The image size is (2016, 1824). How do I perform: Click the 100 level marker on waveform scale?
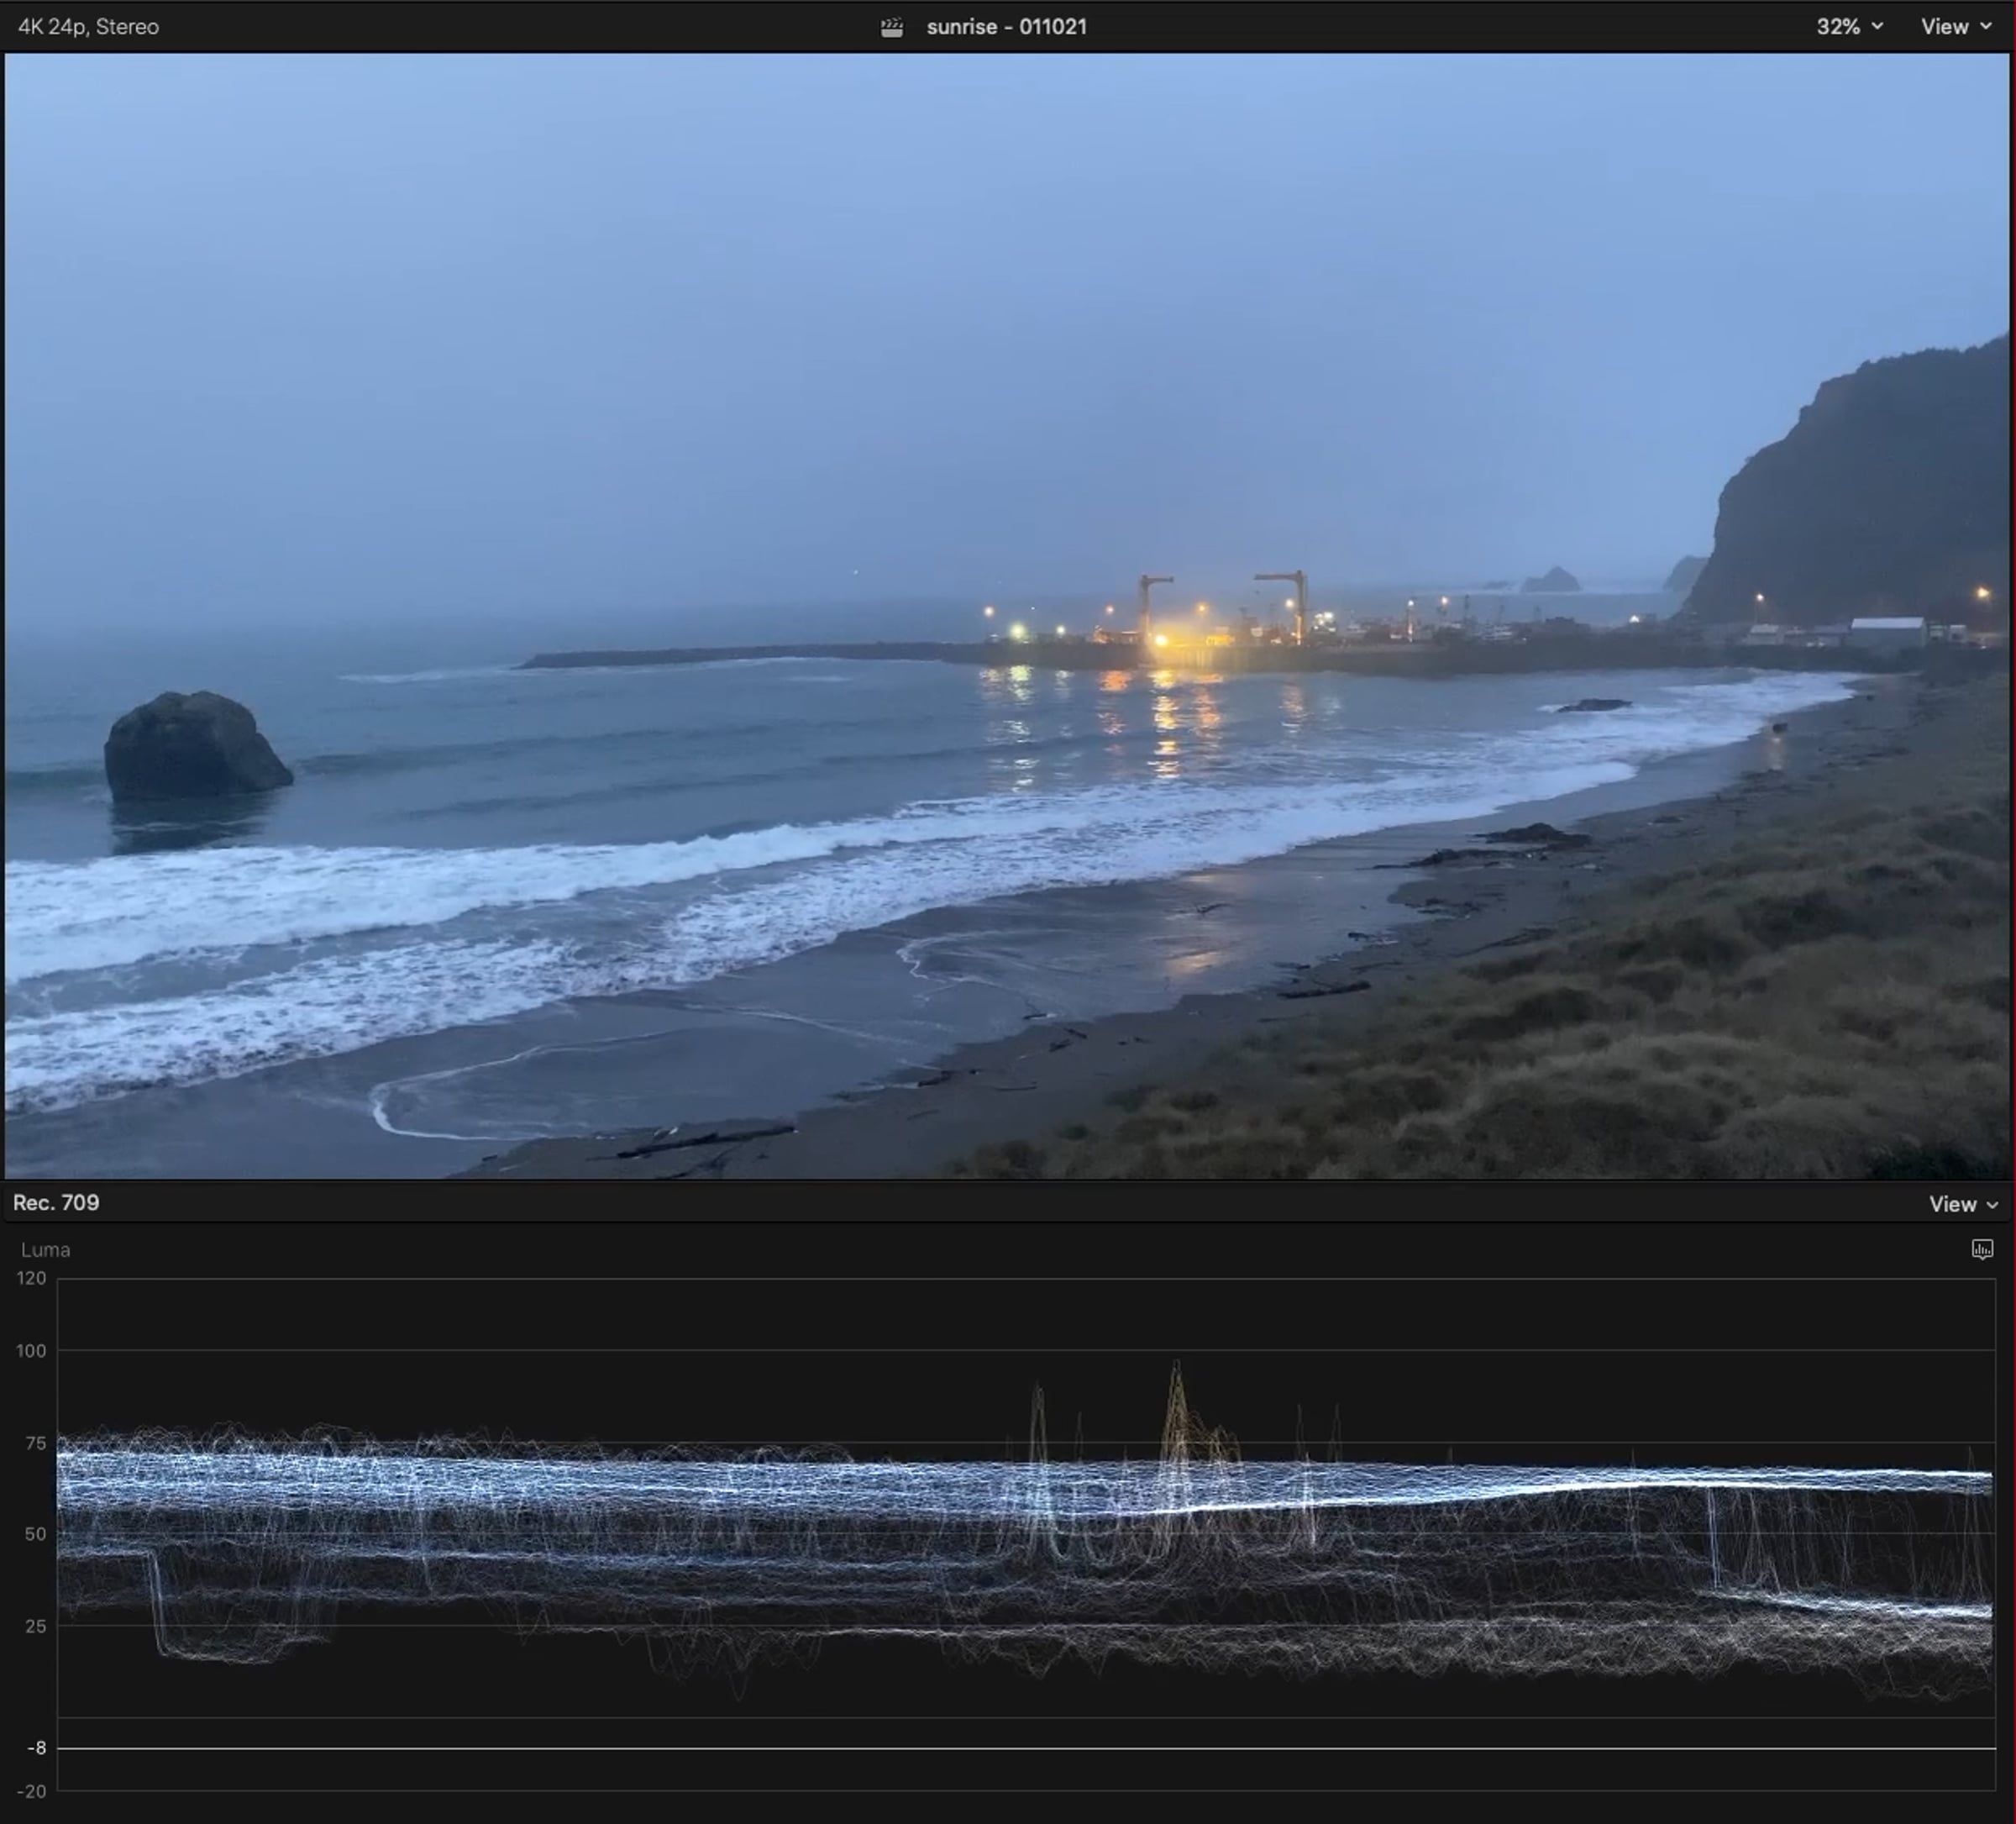[x=31, y=1351]
